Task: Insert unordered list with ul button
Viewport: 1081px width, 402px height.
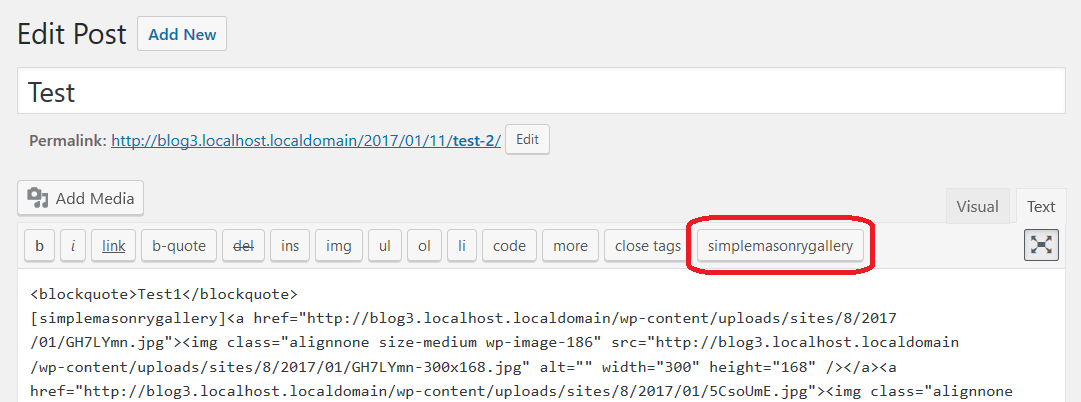Action: pyautogui.click(x=385, y=245)
